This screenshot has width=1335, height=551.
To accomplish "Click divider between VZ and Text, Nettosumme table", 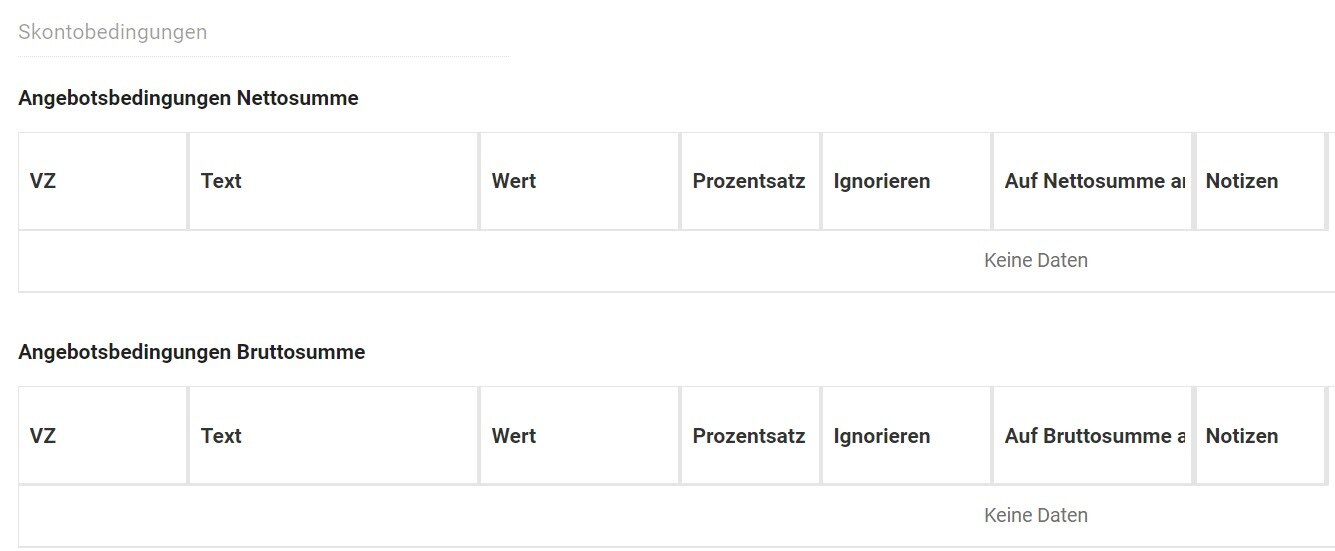I will 188,181.
